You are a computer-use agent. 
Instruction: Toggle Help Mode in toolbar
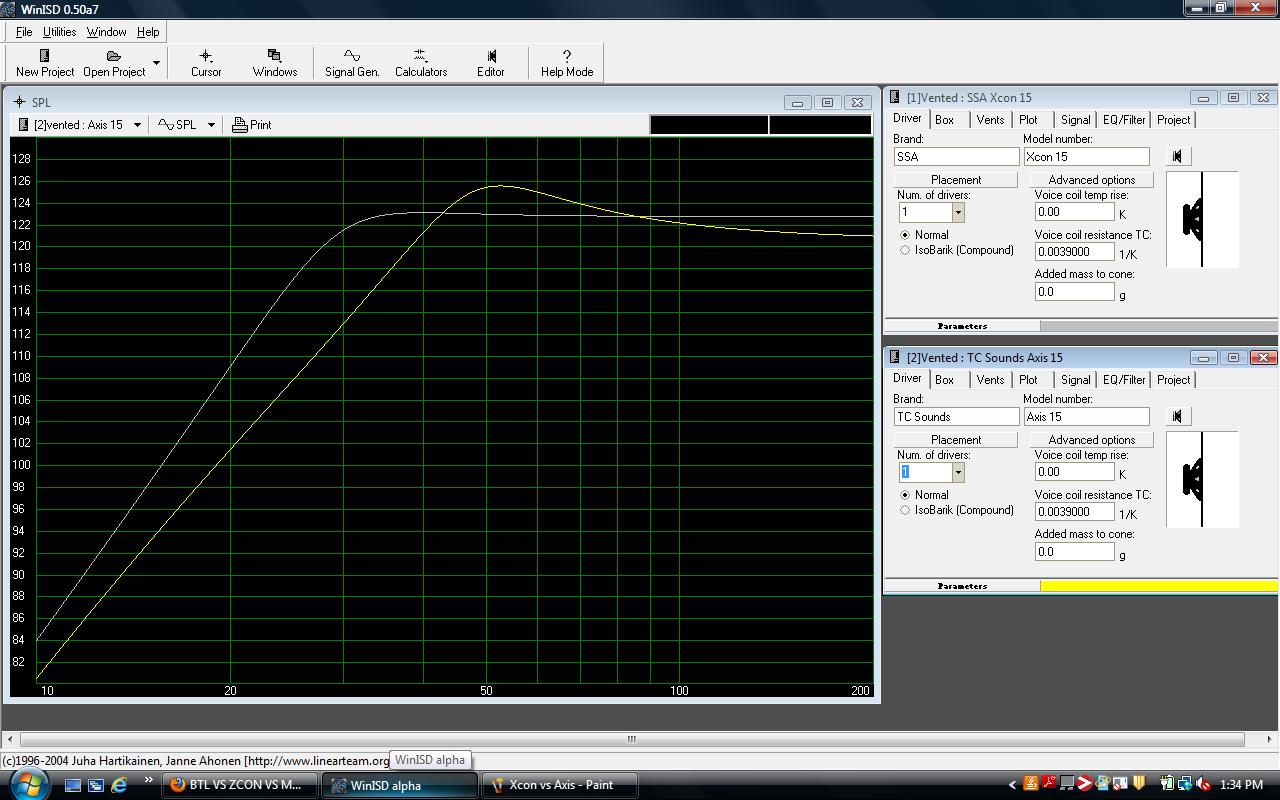(x=567, y=63)
